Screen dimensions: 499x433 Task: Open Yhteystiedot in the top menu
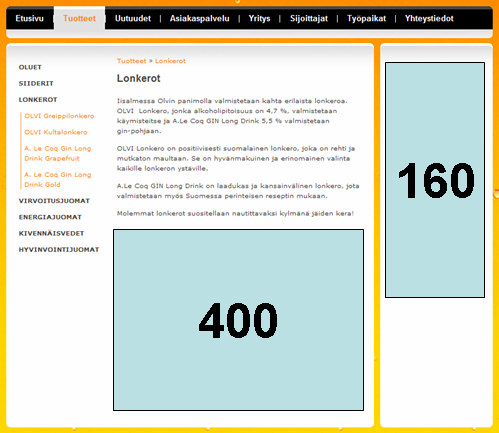click(429, 19)
